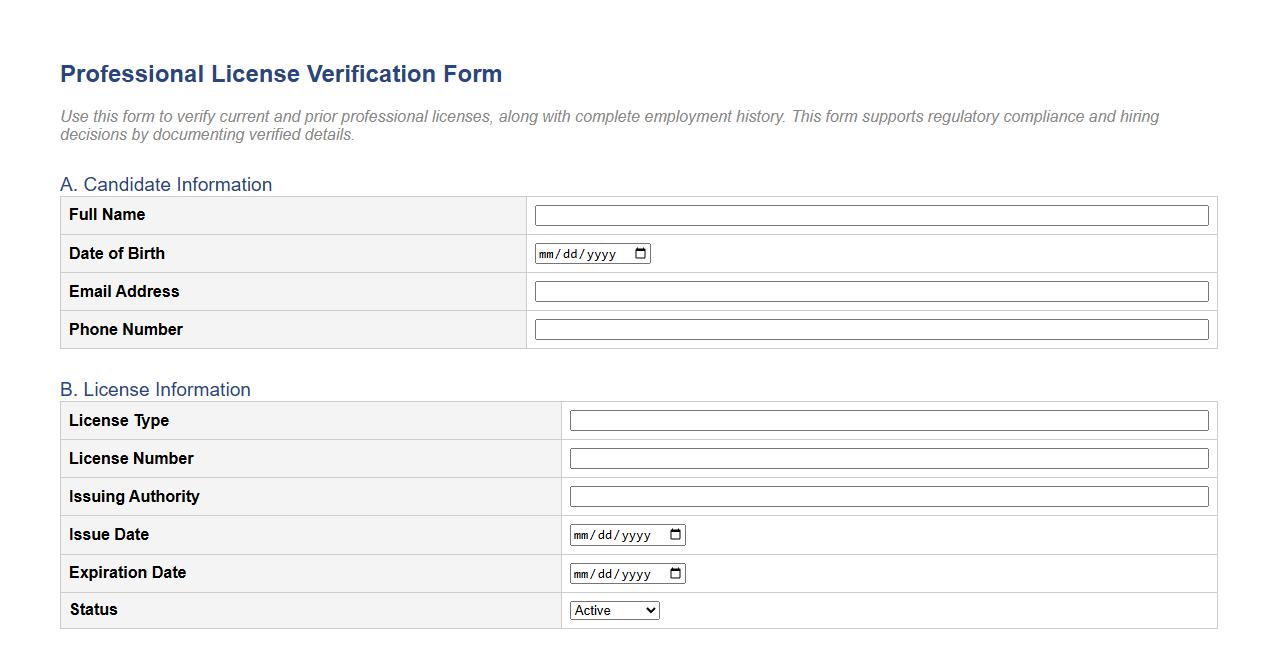Click the Status row label
This screenshot has height=650, width=1278.
point(91,609)
